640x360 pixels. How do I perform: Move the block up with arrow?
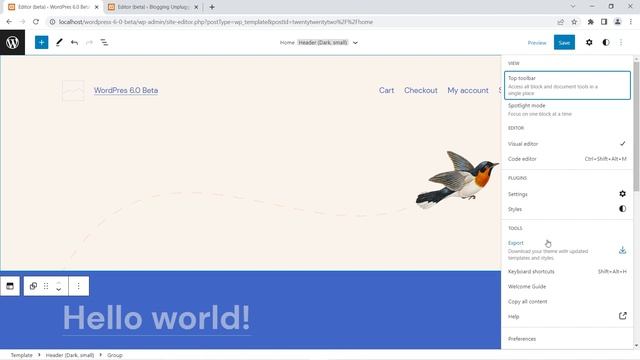click(x=59, y=282)
